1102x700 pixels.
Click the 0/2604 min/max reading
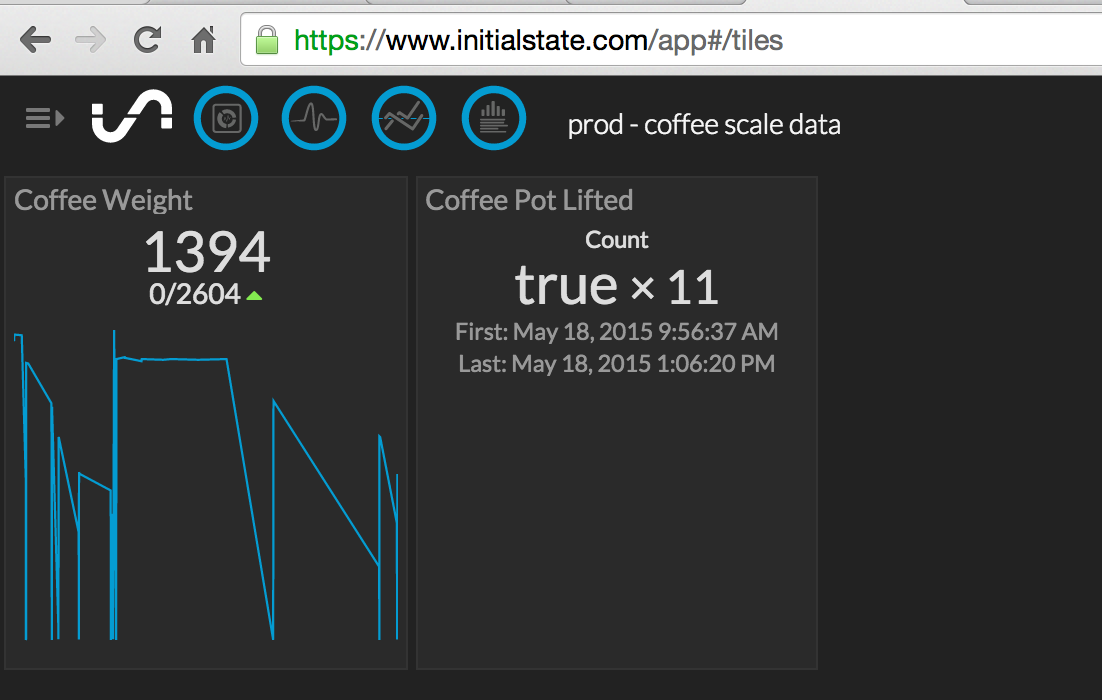pos(195,294)
